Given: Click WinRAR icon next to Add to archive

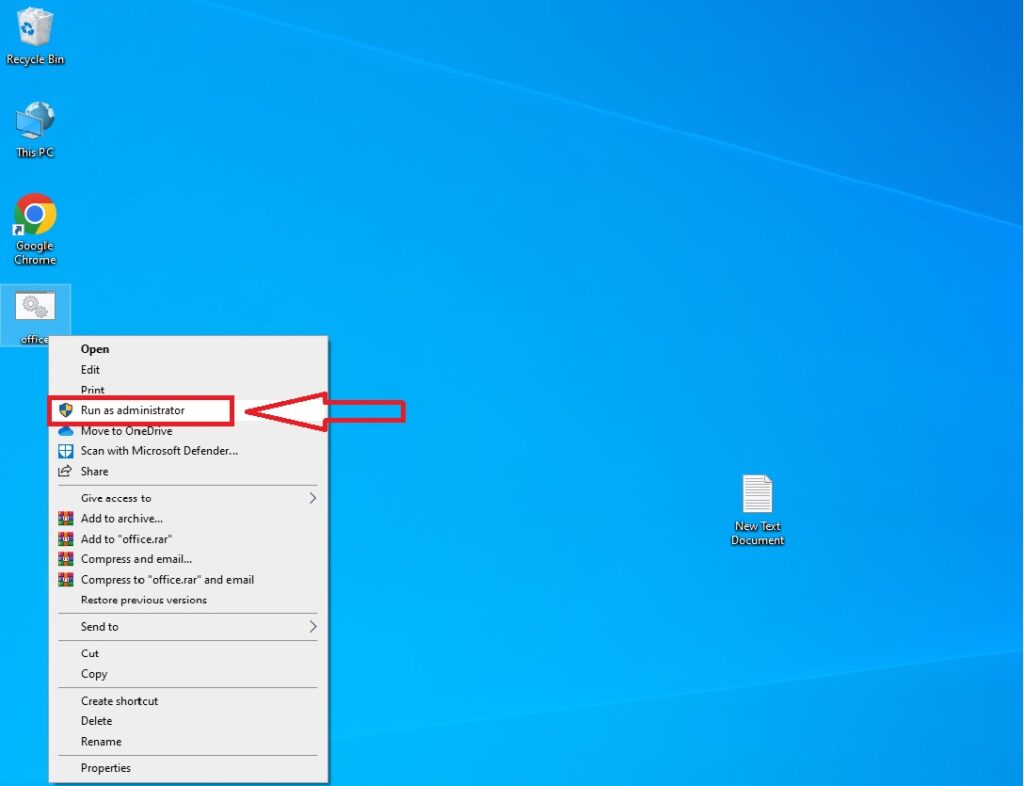Looking at the screenshot, I should click(x=65, y=518).
